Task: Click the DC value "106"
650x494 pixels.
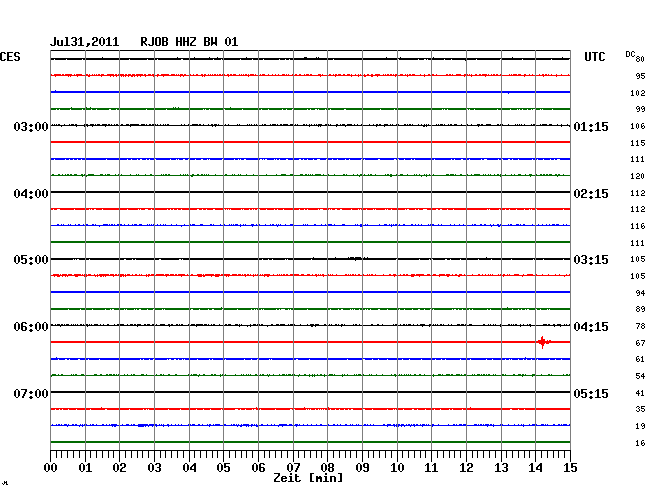Action: coord(638,126)
